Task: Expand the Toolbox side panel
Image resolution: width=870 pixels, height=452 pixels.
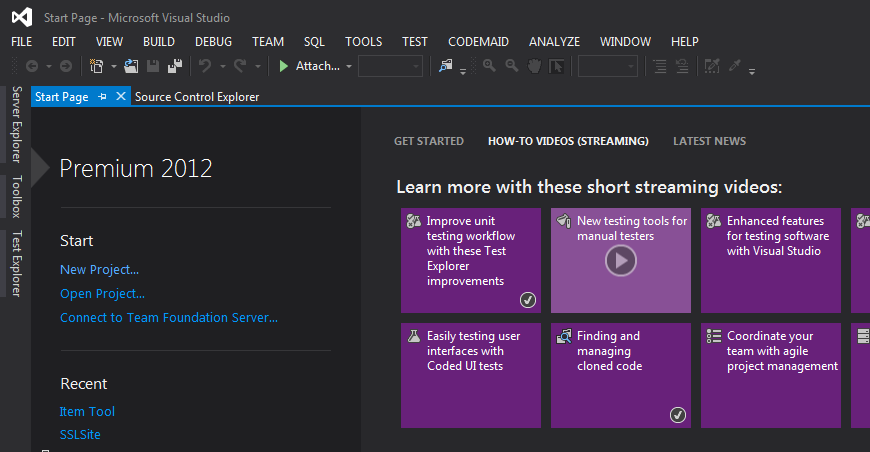Action: [17, 196]
